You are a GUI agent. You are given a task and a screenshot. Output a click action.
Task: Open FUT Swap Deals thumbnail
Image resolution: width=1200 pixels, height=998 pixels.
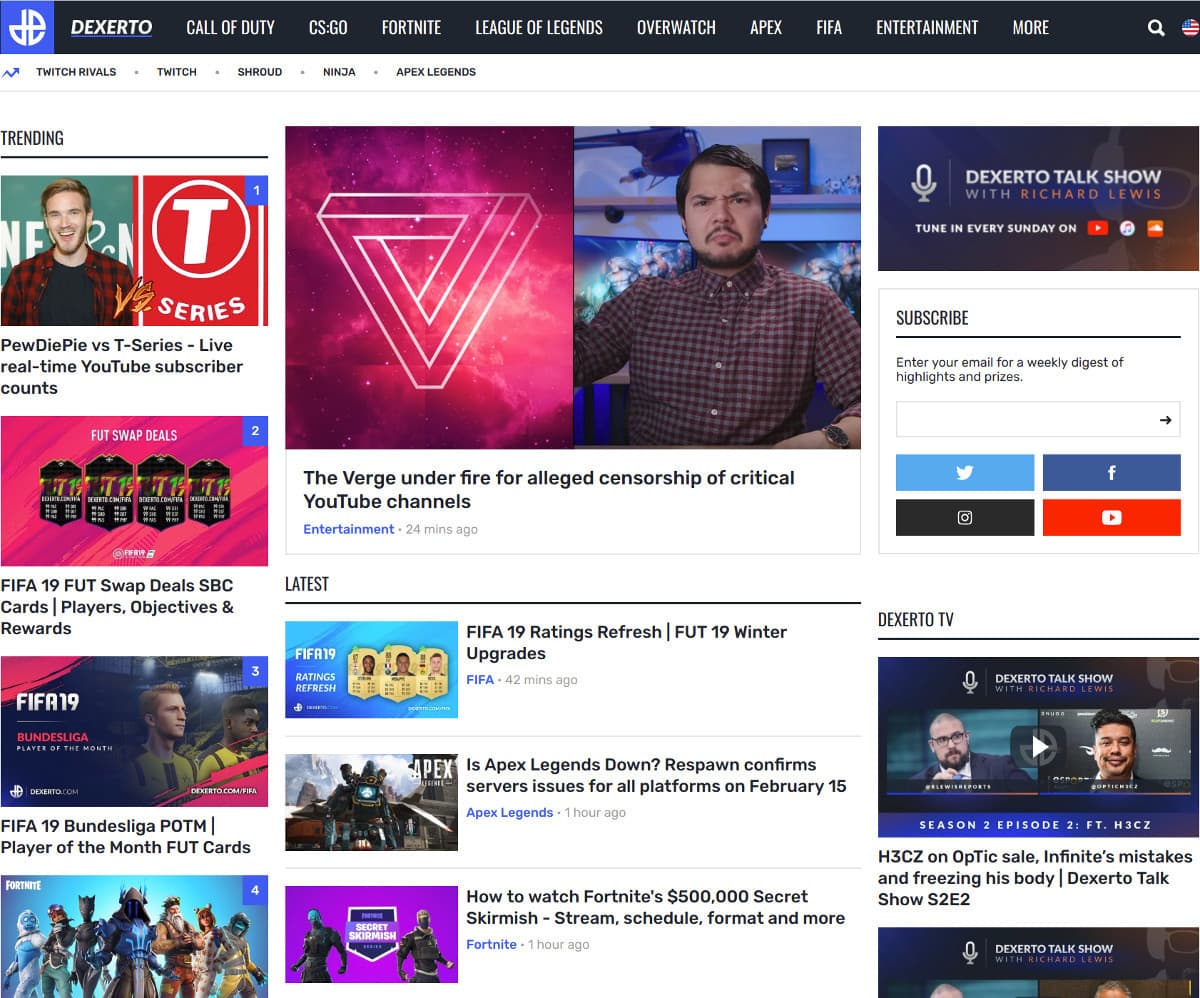click(134, 491)
